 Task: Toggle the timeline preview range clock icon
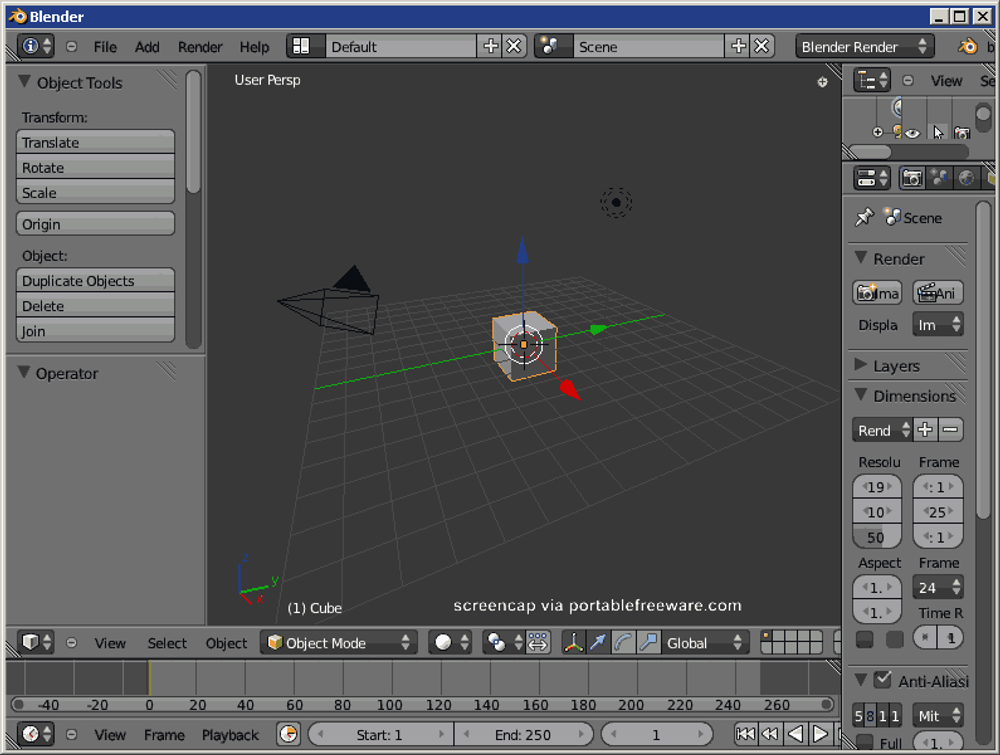click(x=288, y=734)
